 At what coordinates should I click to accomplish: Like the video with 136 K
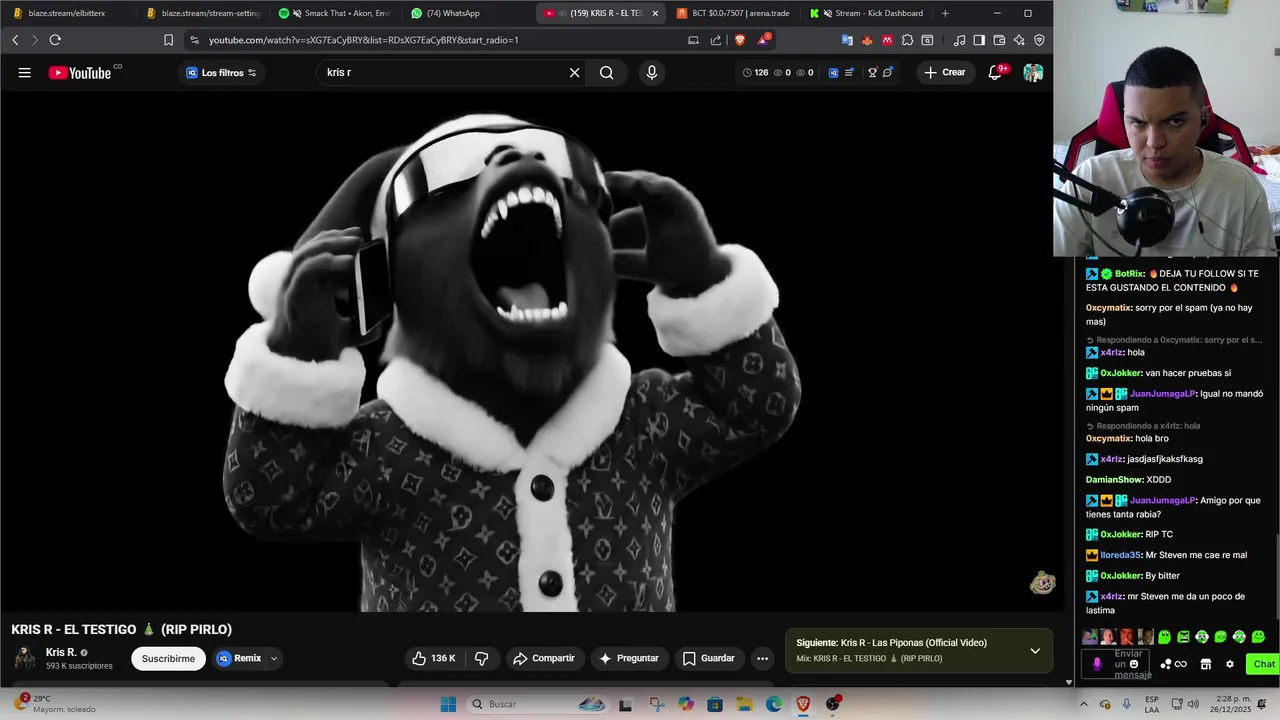[434, 658]
